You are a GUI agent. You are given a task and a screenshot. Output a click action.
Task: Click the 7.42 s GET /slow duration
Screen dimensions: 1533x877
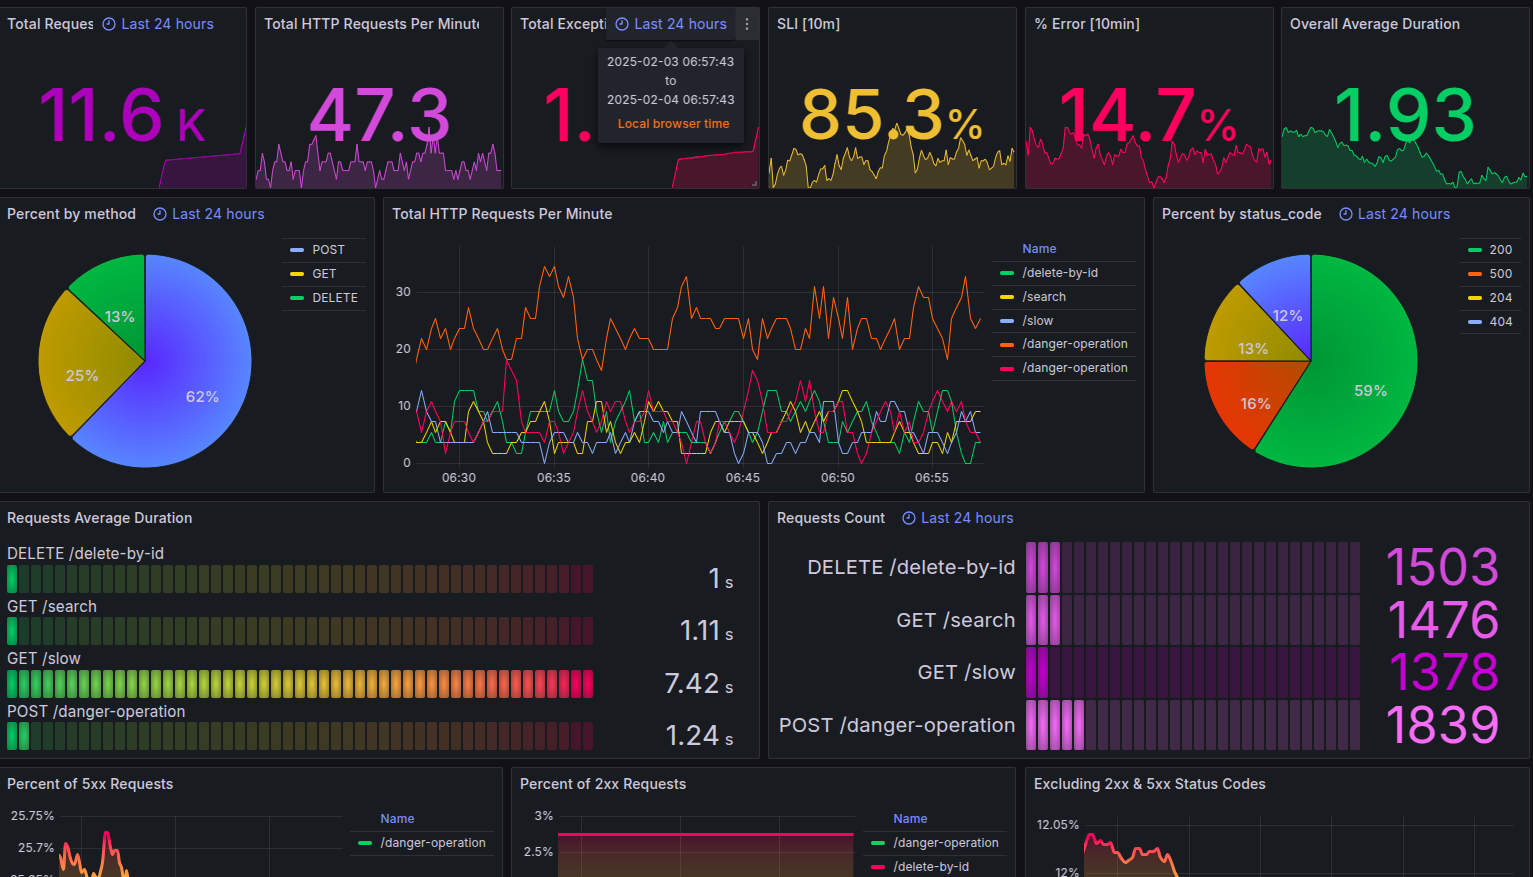click(x=699, y=684)
